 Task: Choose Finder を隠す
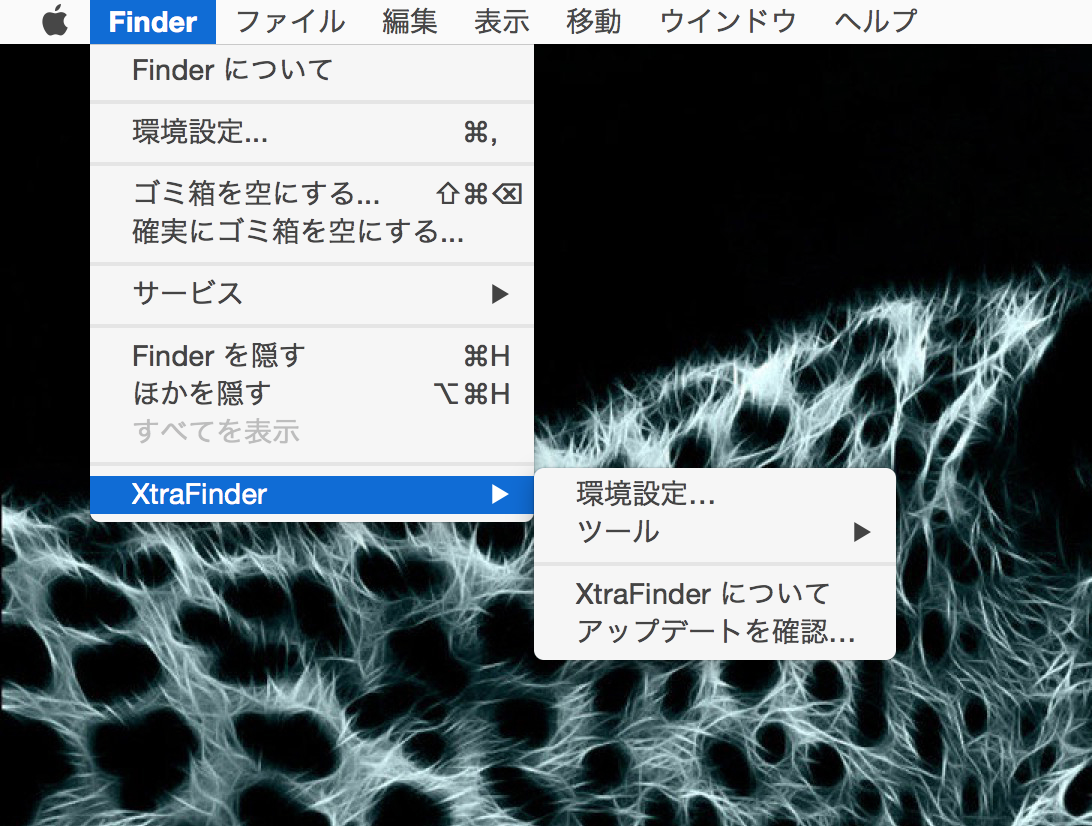click(312, 356)
